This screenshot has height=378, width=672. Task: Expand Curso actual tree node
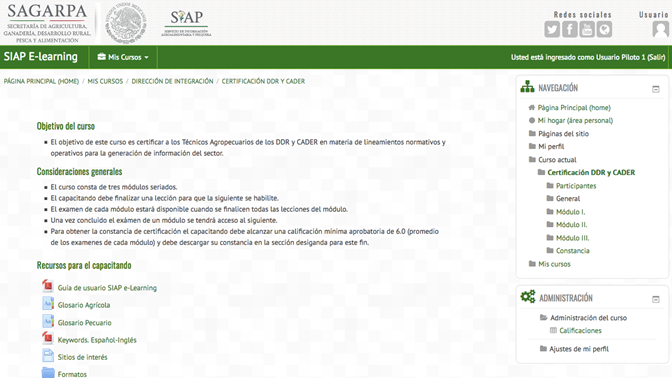pos(557,160)
